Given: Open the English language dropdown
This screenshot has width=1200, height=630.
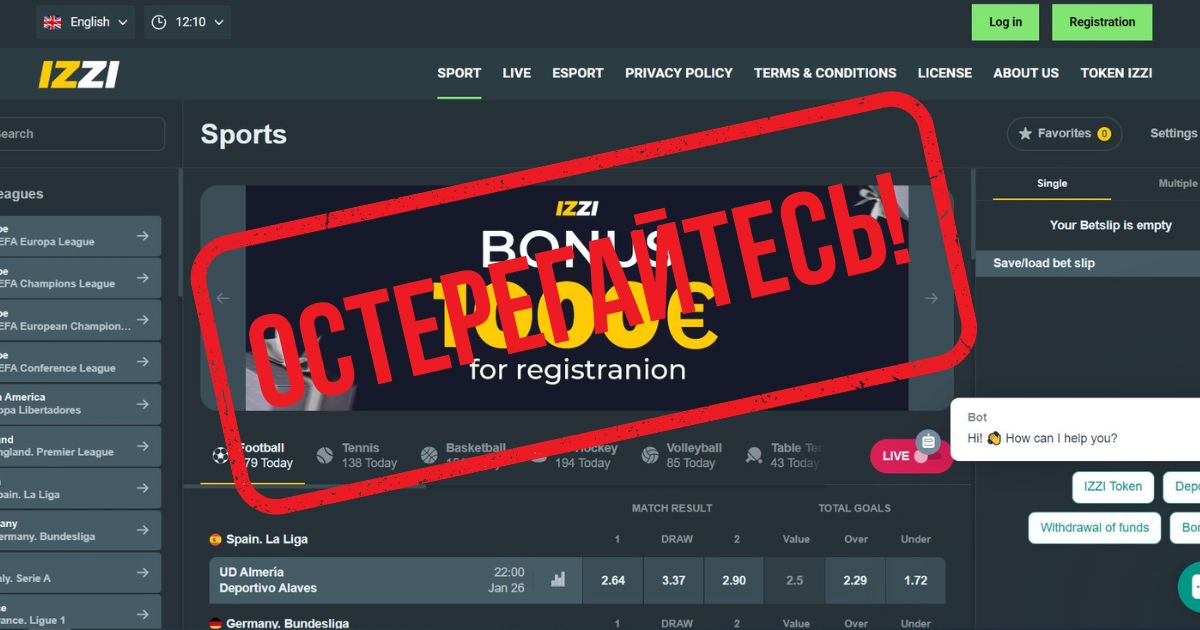Looking at the screenshot, I should 85,22.
